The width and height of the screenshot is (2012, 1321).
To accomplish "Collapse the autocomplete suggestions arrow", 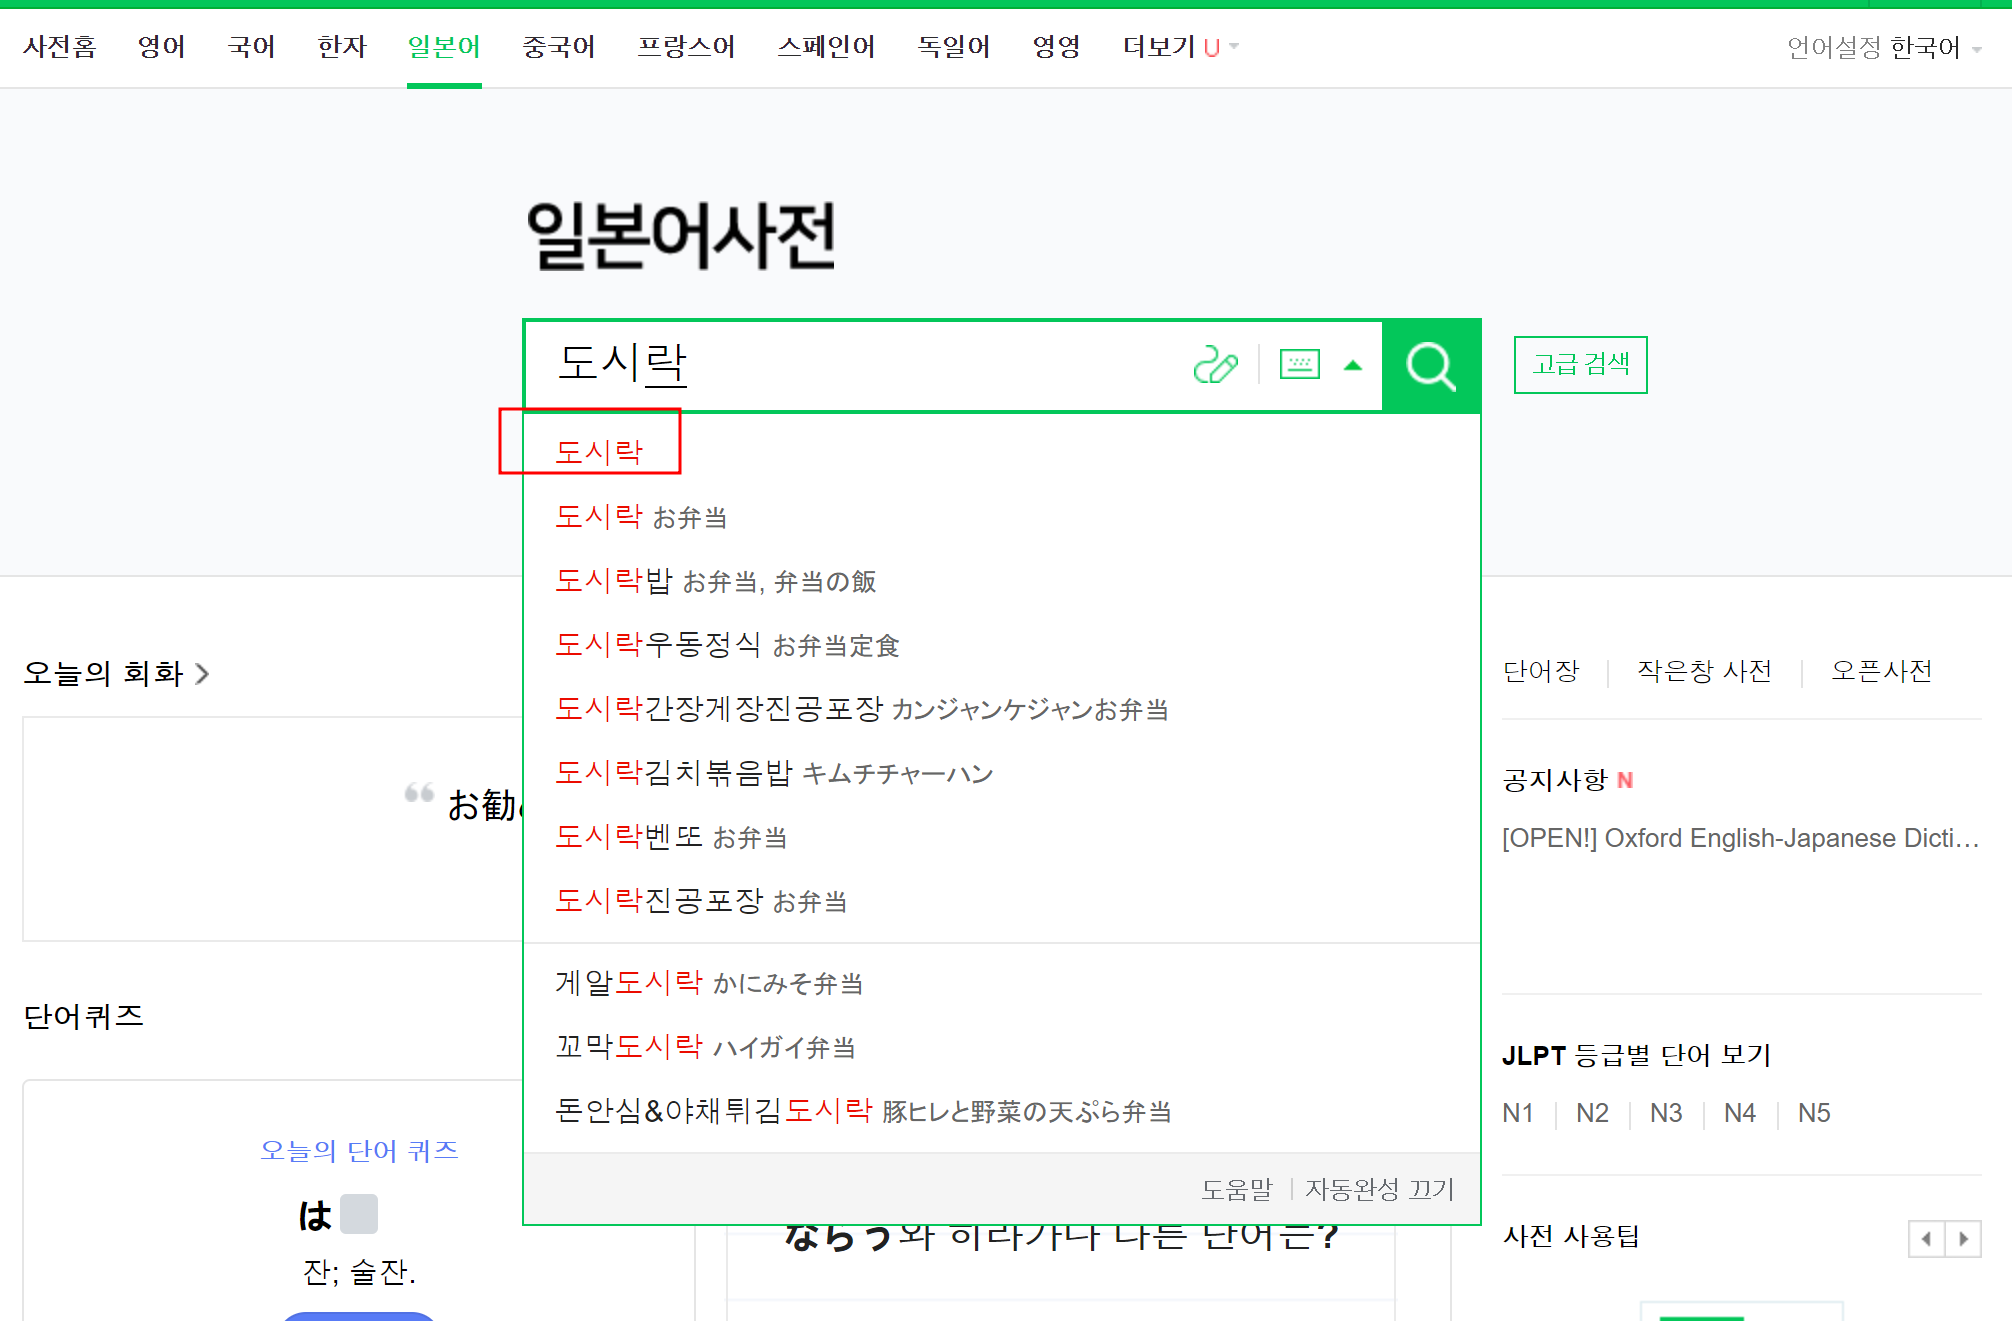I will click(x=1353, y=365).
